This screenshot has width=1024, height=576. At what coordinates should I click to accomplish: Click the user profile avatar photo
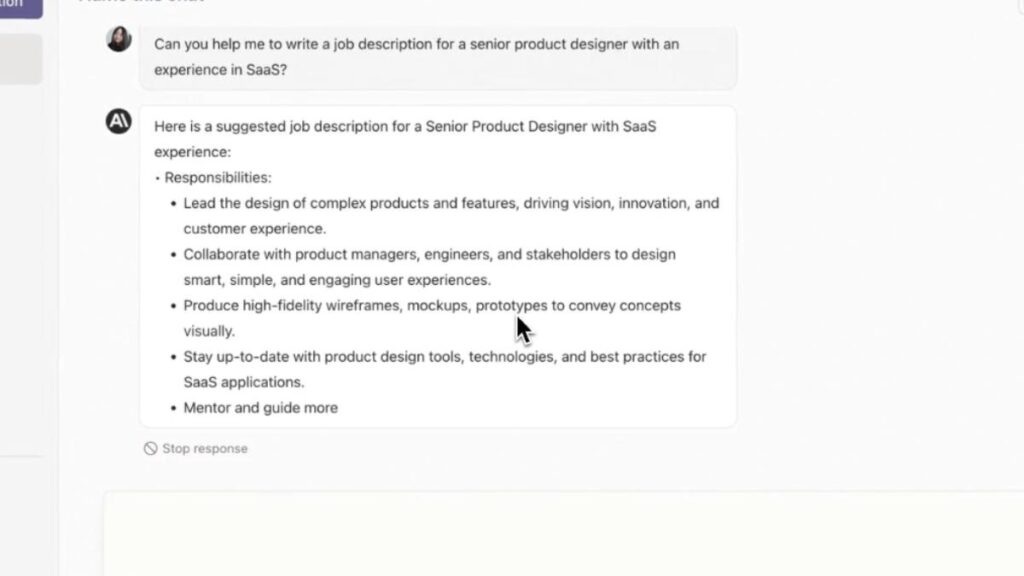pyautogui.click(x=119, y=40)
